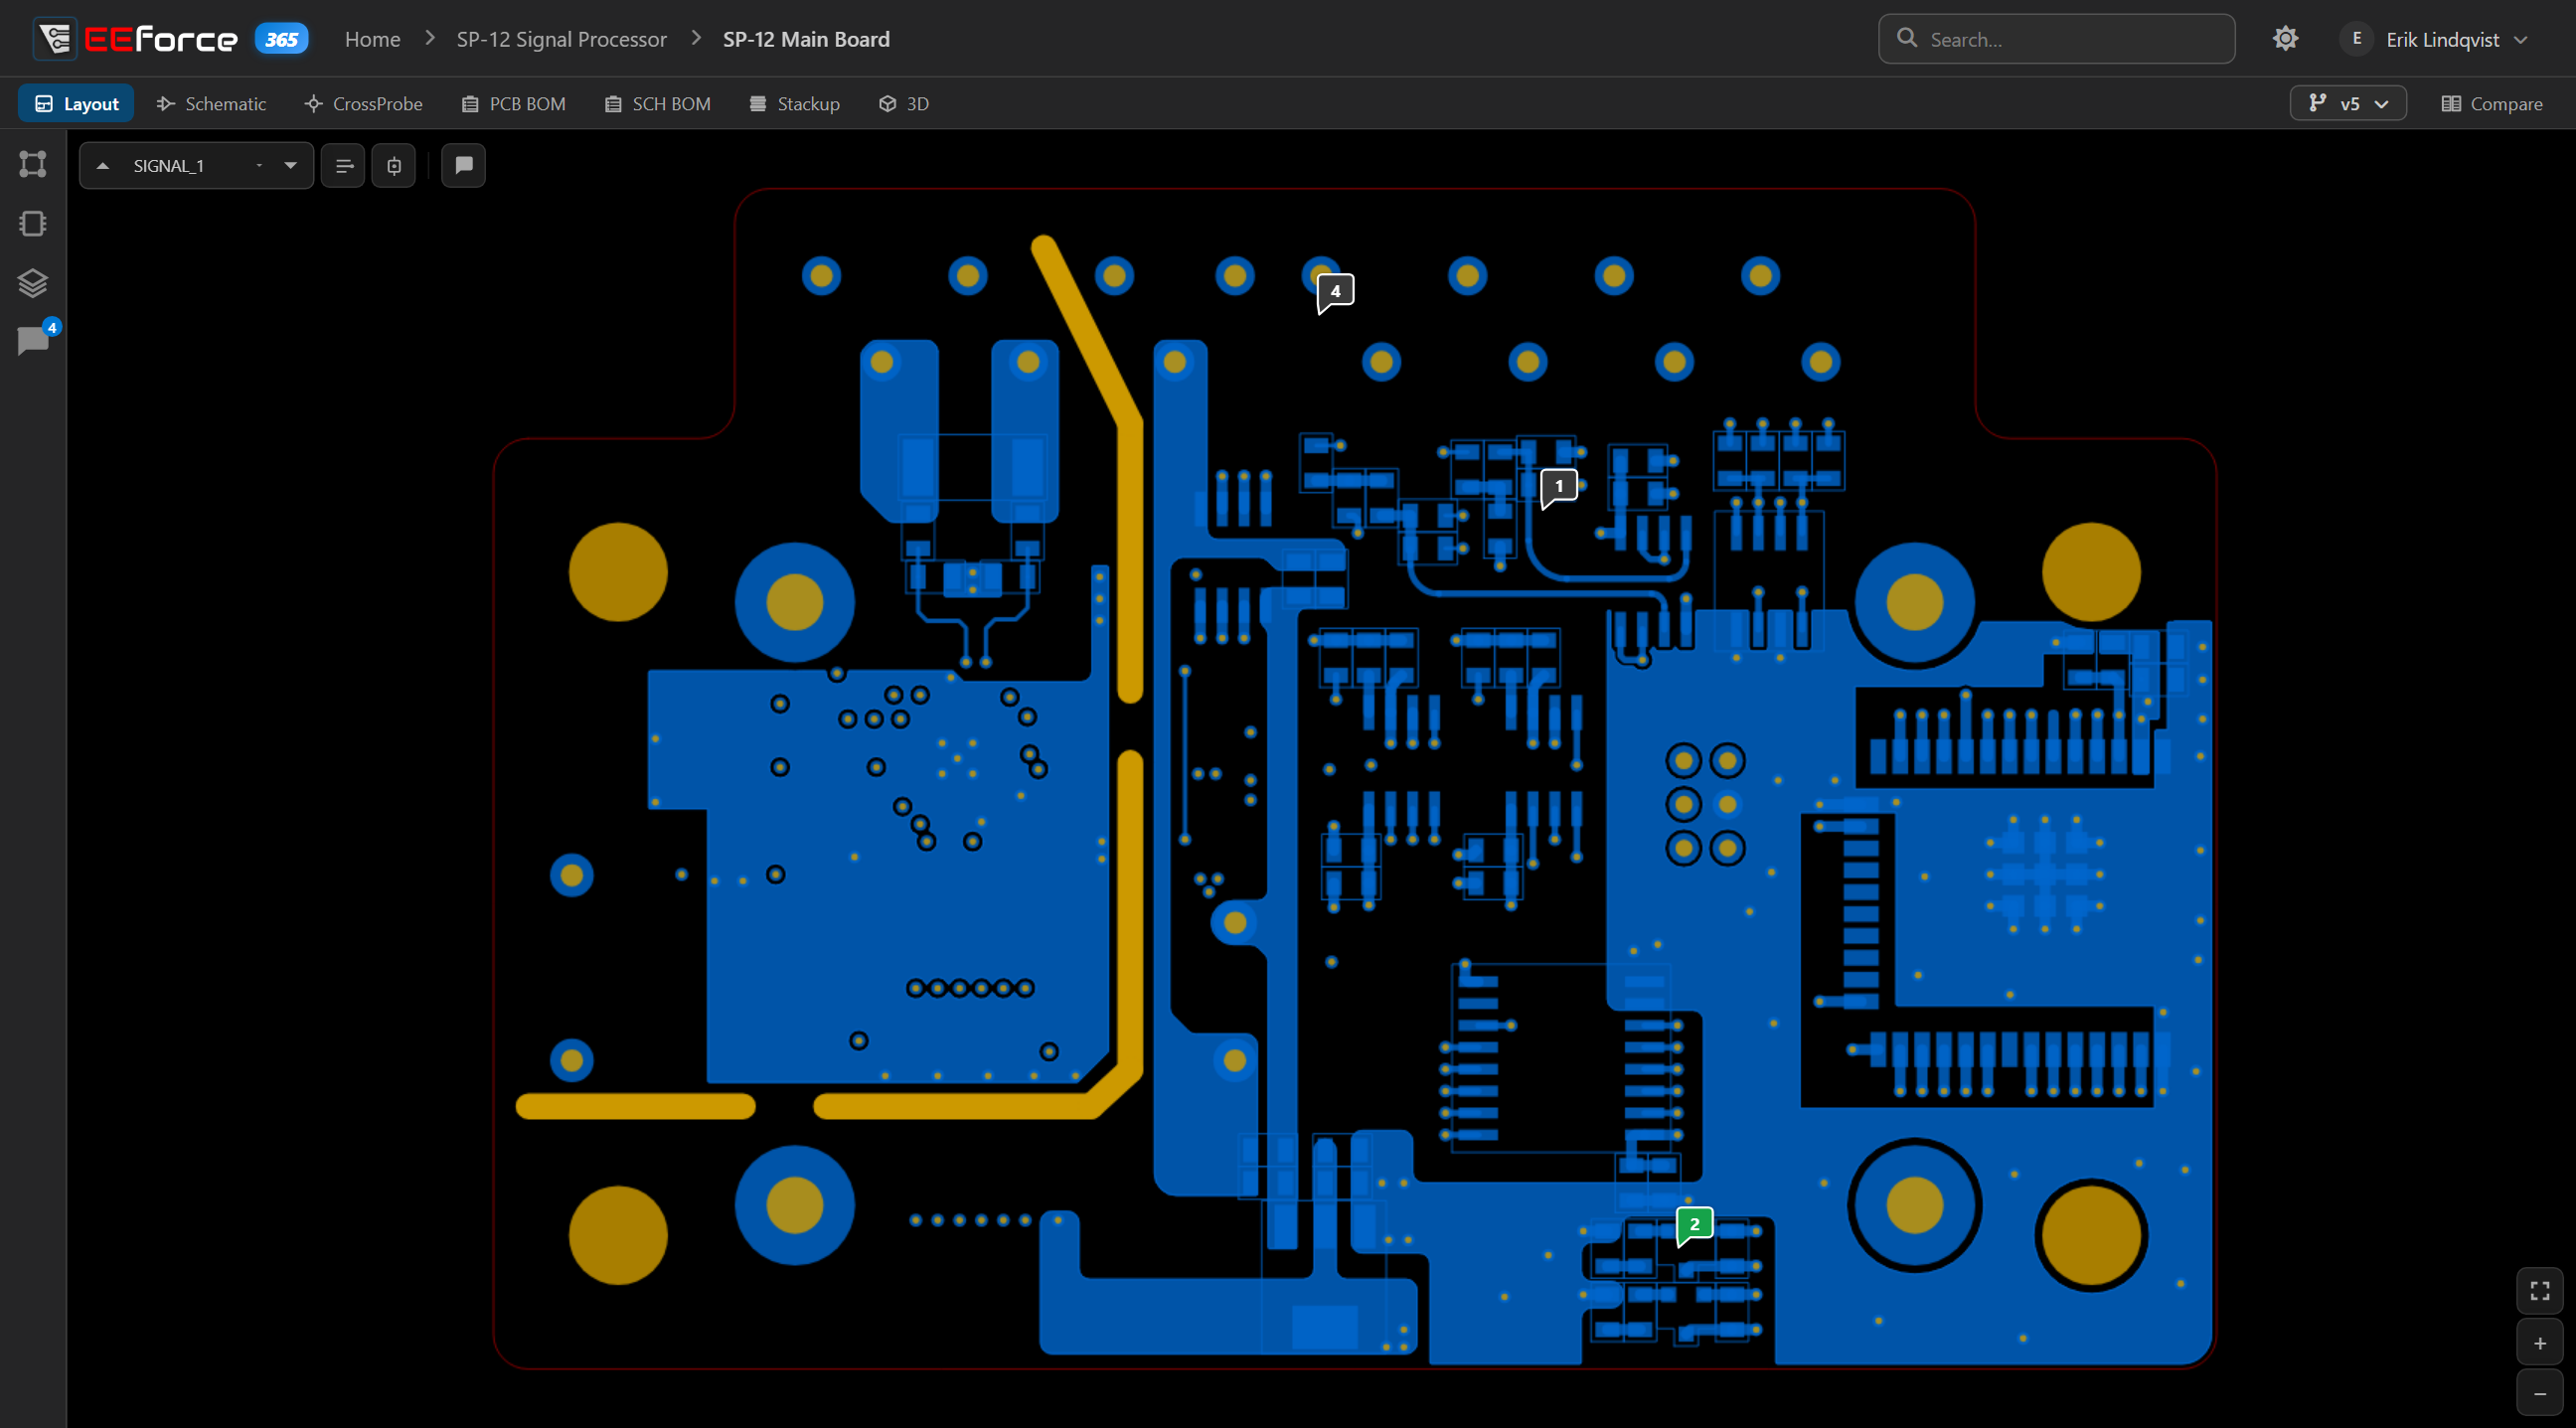Open the SIGNAL_1 layer dropdown
This screenshot has height=1428, width=2576.
pyautogui.click(x=197, y=166)
